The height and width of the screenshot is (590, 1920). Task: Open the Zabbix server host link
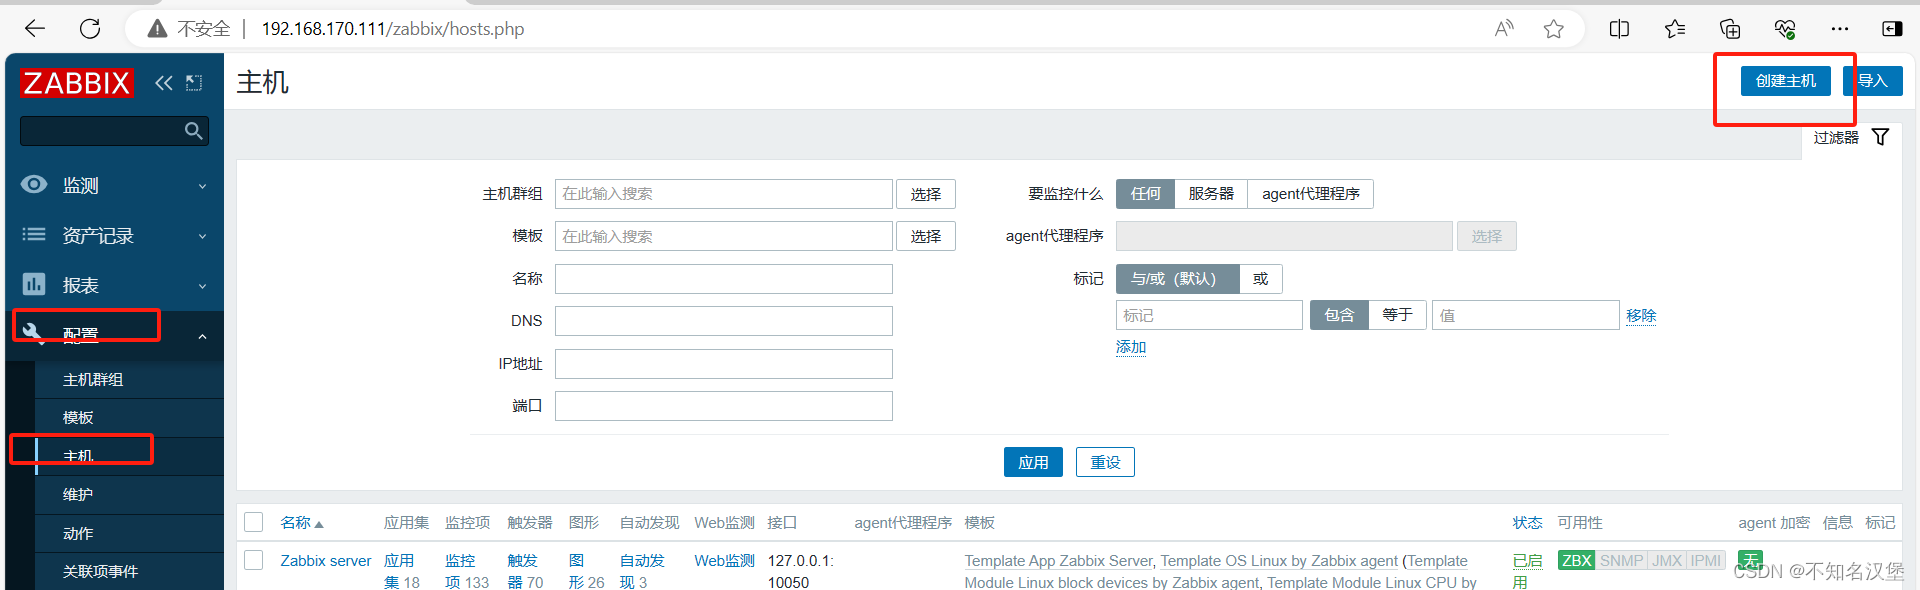tap(326, 560)
